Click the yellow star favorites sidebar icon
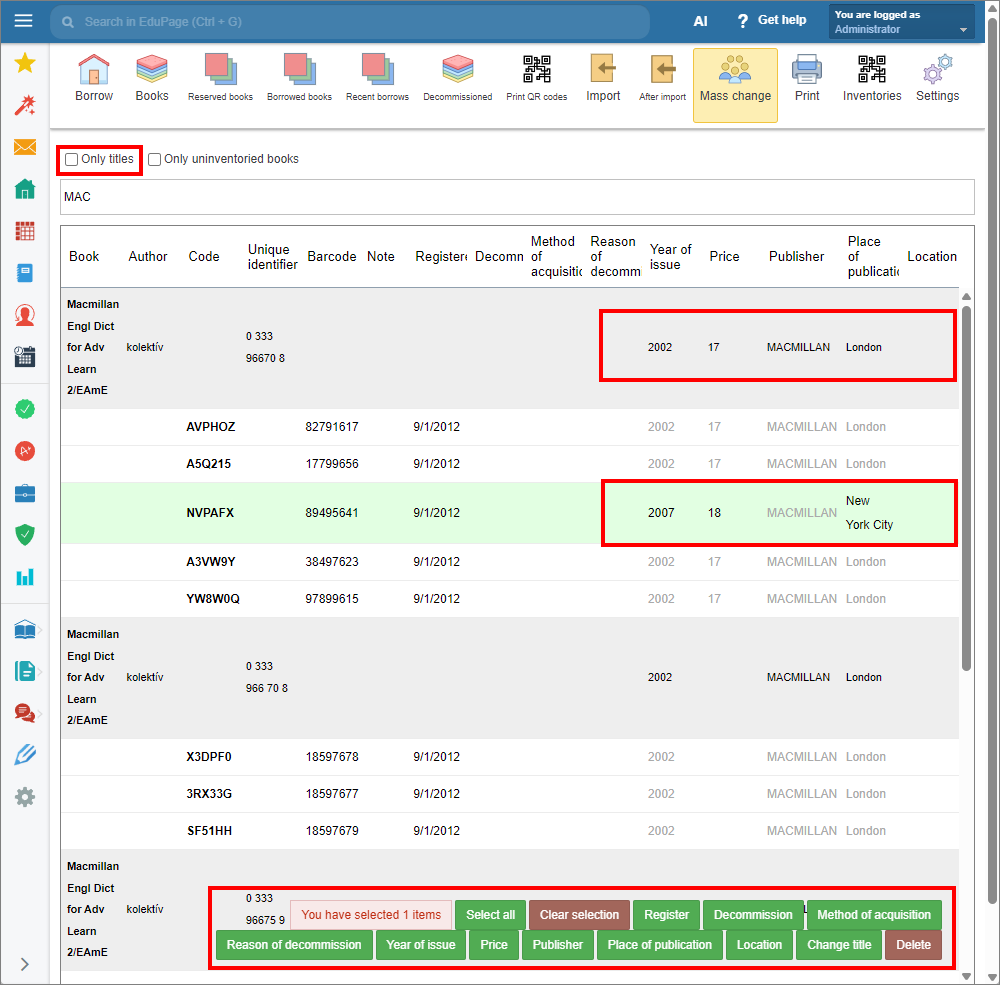The width and height of the screenshot is (1000, 985). click(25, 64)
